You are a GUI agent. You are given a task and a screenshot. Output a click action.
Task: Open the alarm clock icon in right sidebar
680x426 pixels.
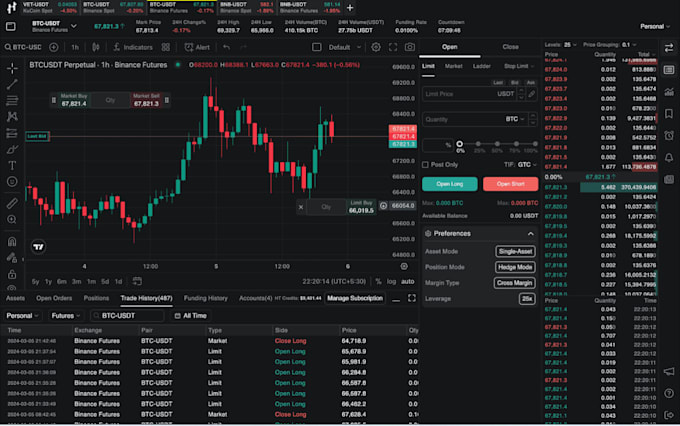point(669,135)
